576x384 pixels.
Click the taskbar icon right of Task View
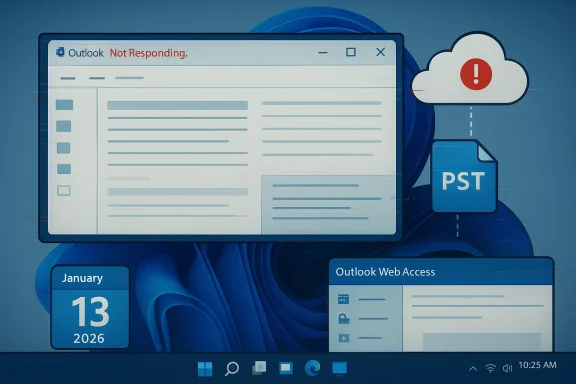click(286, 368)
